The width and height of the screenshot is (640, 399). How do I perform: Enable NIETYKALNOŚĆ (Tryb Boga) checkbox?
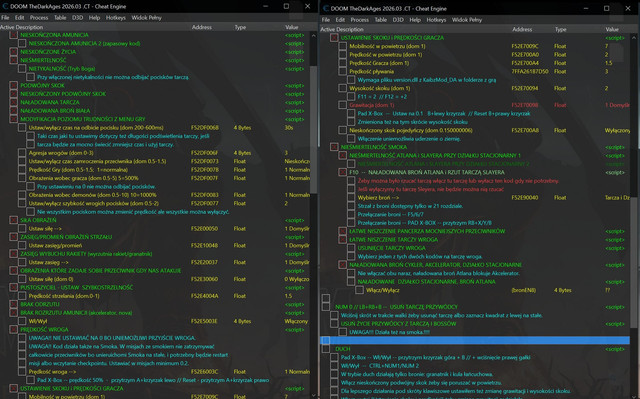point(22,69)
